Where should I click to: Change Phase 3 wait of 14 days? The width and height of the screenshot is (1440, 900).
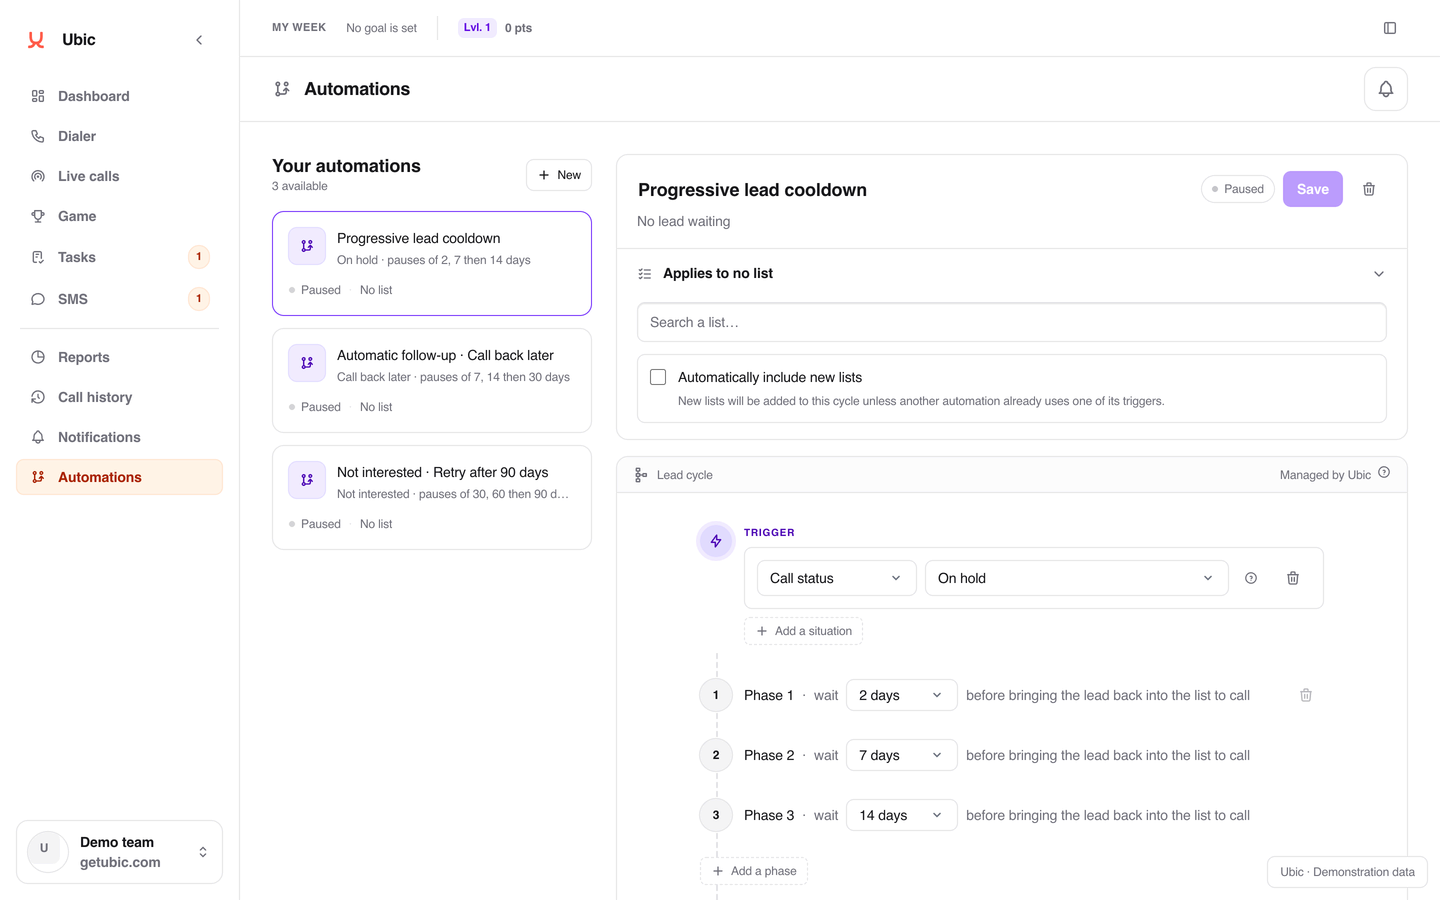pos(902,815)
